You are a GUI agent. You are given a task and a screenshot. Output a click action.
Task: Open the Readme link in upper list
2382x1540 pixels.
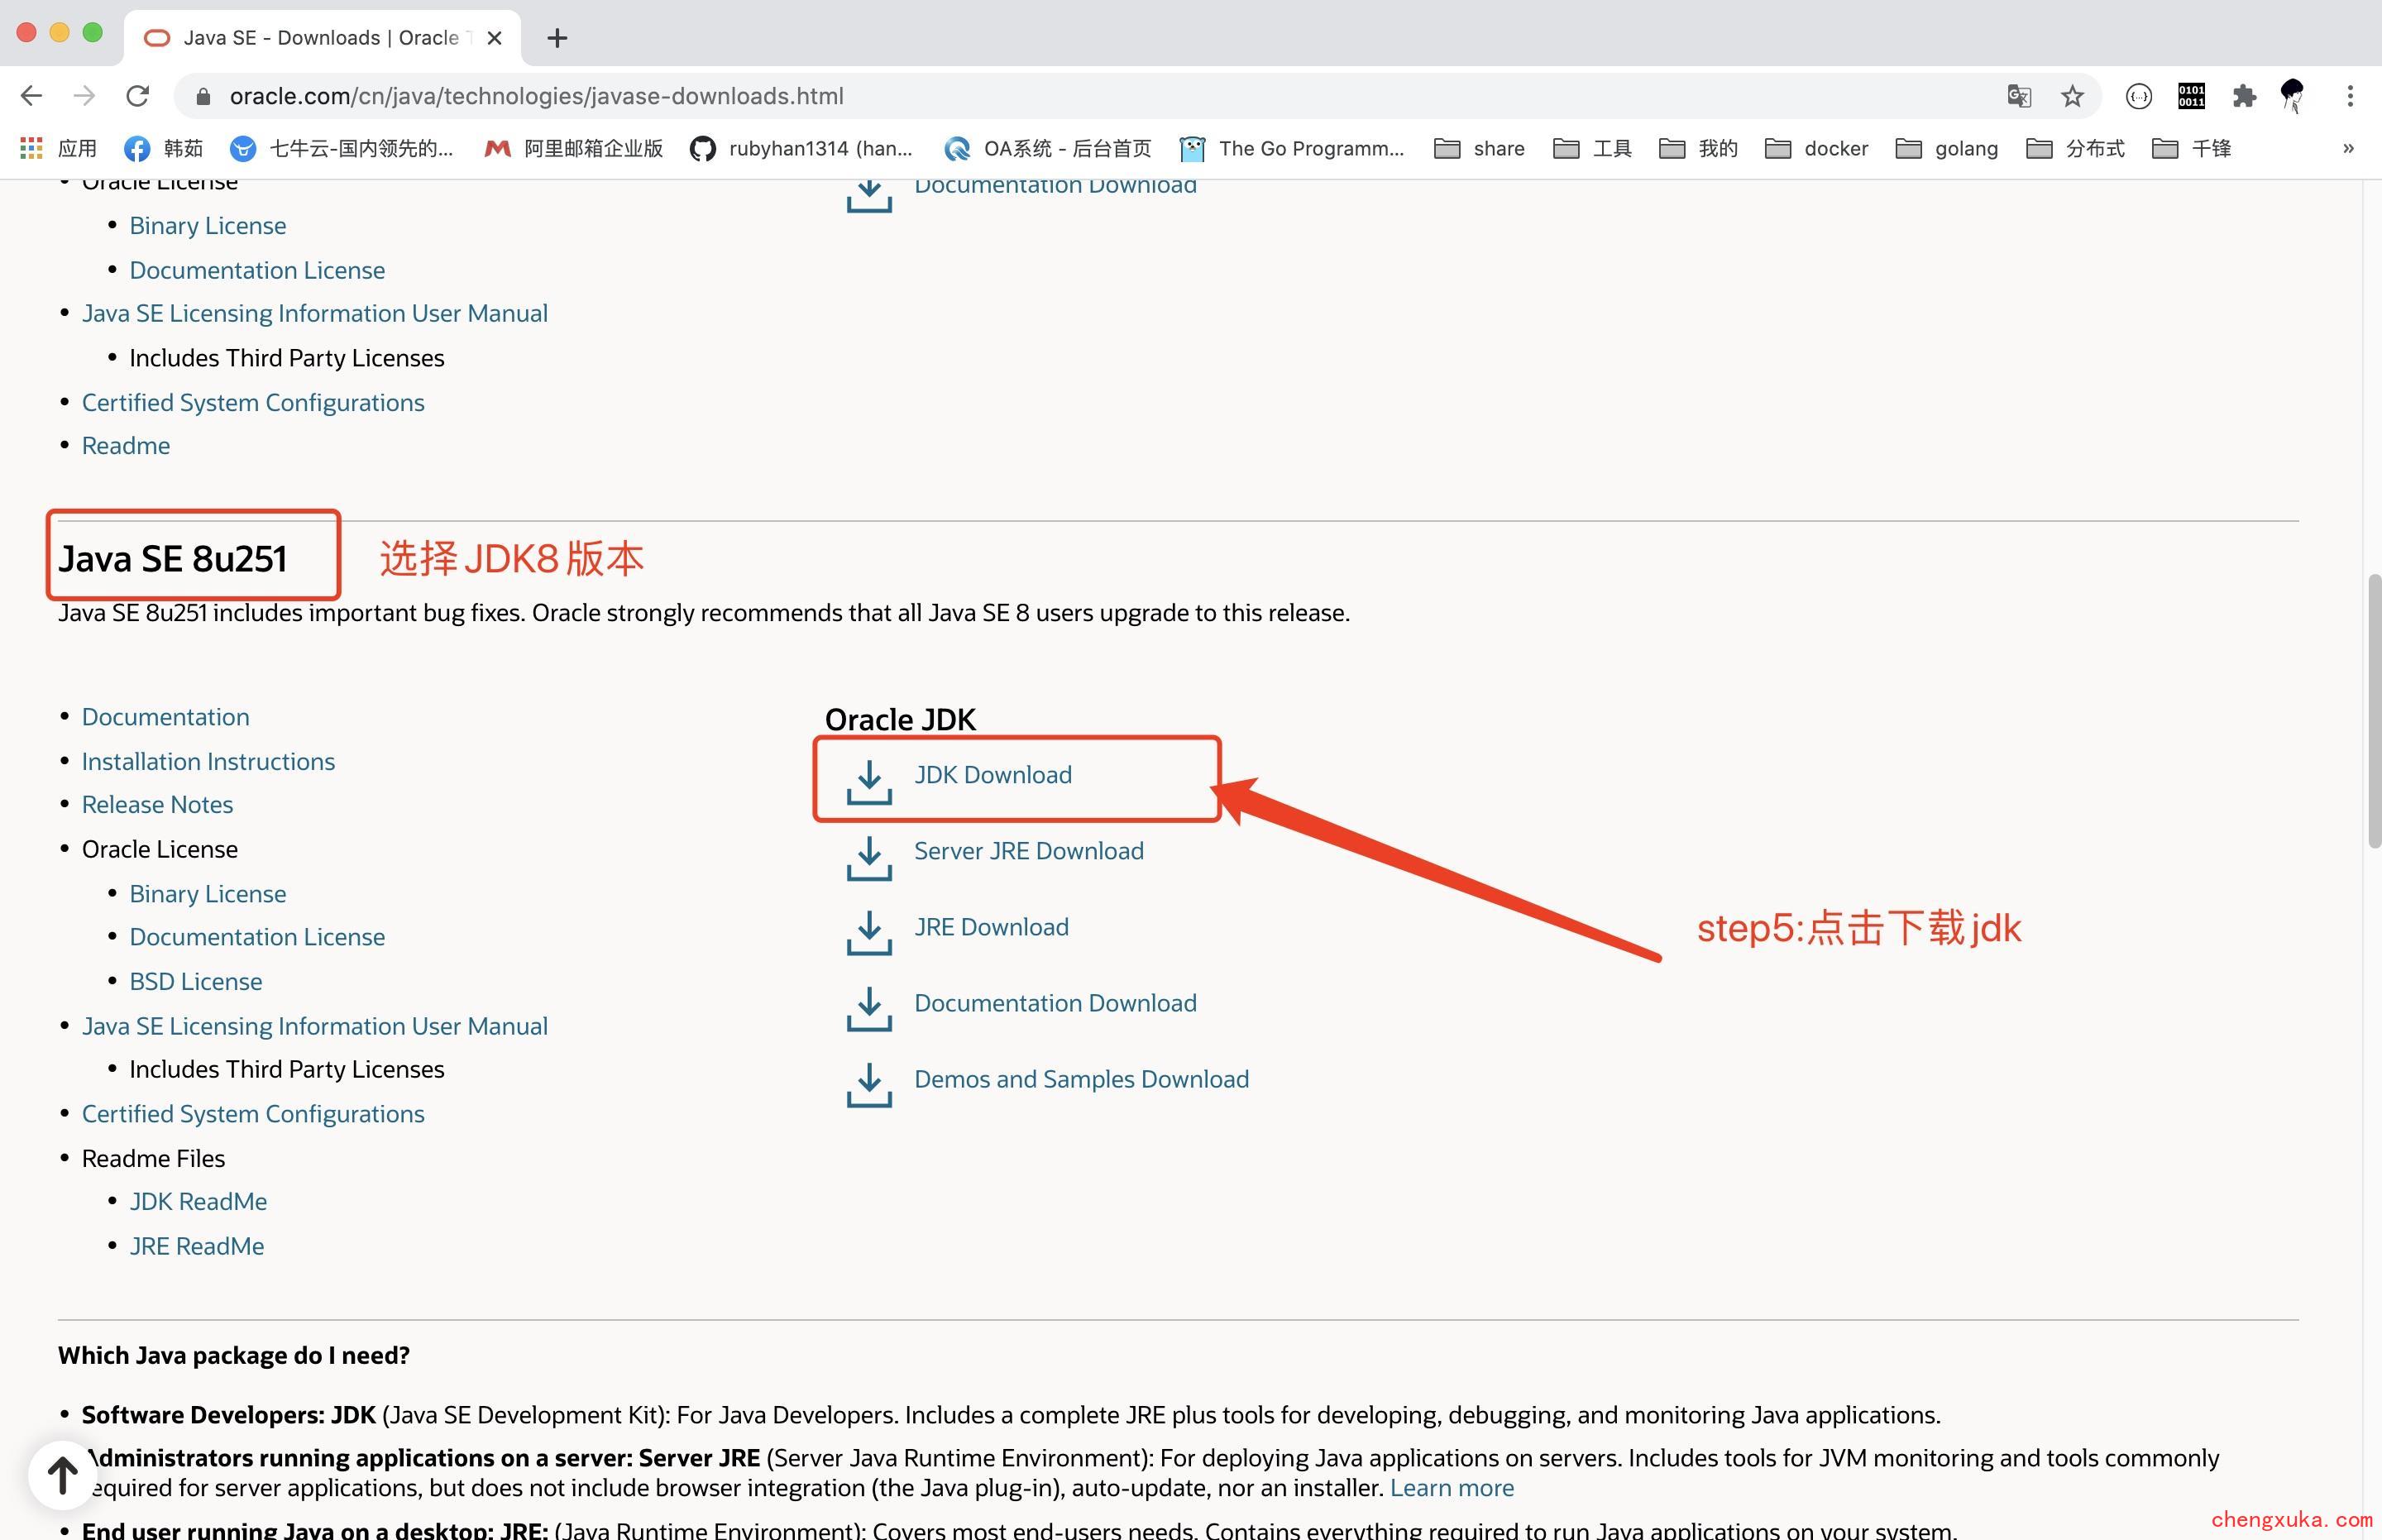click(125, 446)
